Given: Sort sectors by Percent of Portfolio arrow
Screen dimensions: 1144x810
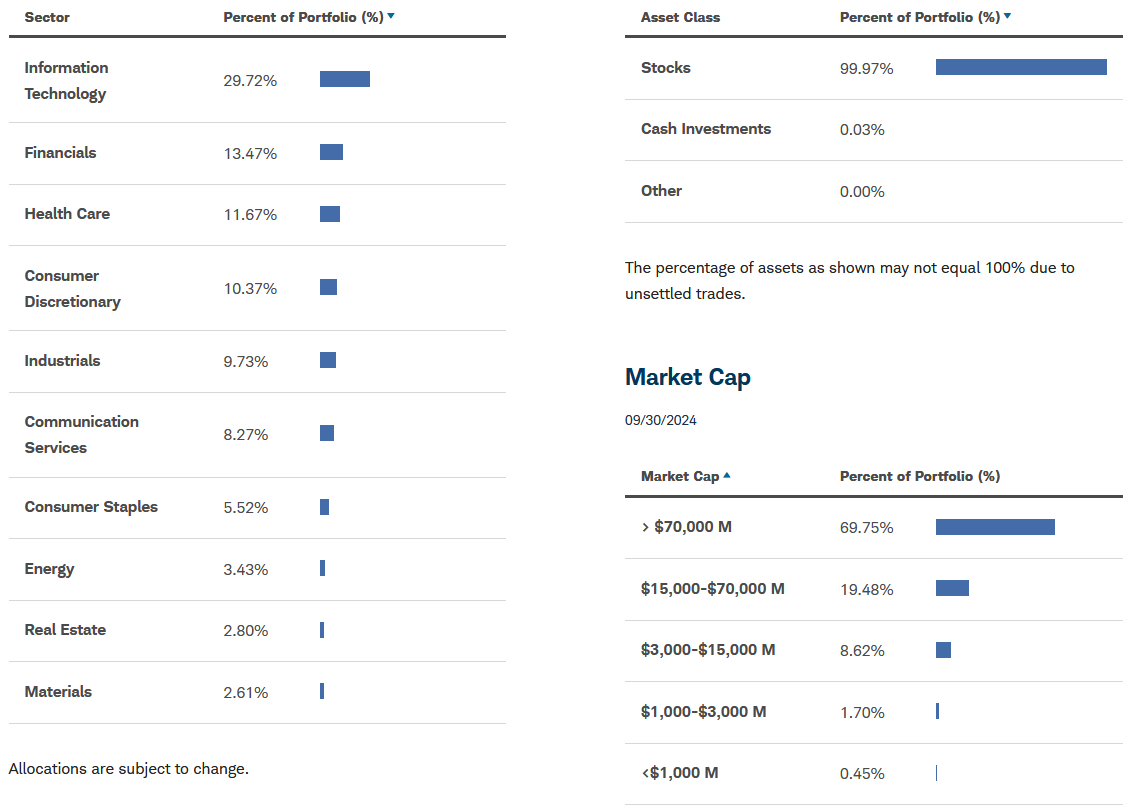Looking at the screenshot, I should (x=391, y=16).
